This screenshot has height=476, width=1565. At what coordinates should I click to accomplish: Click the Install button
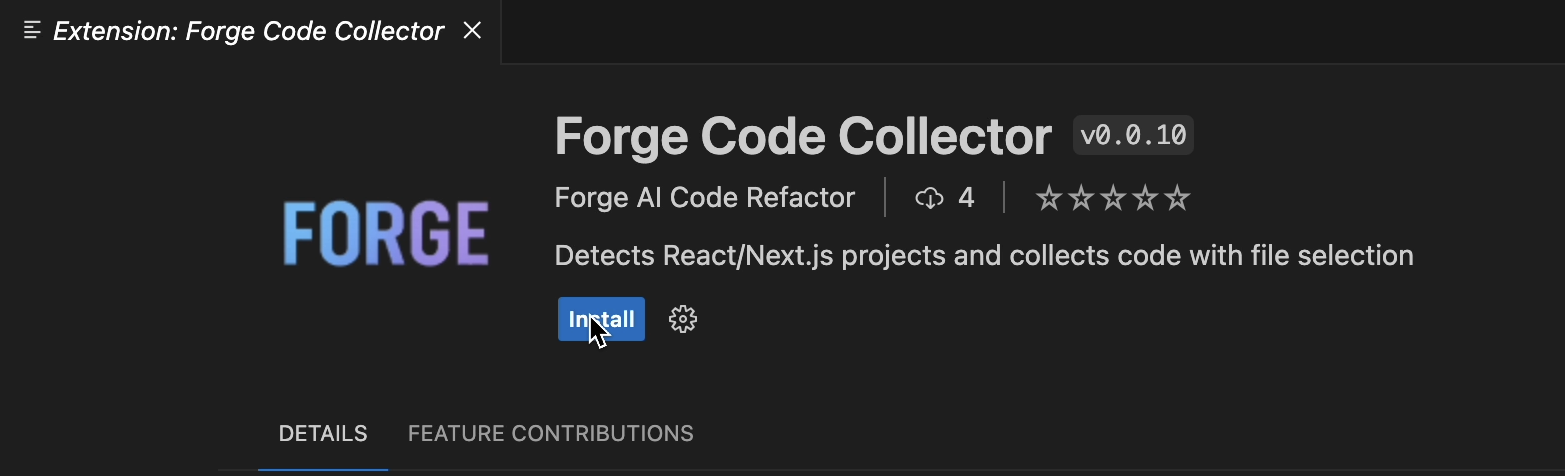[601, 319]
